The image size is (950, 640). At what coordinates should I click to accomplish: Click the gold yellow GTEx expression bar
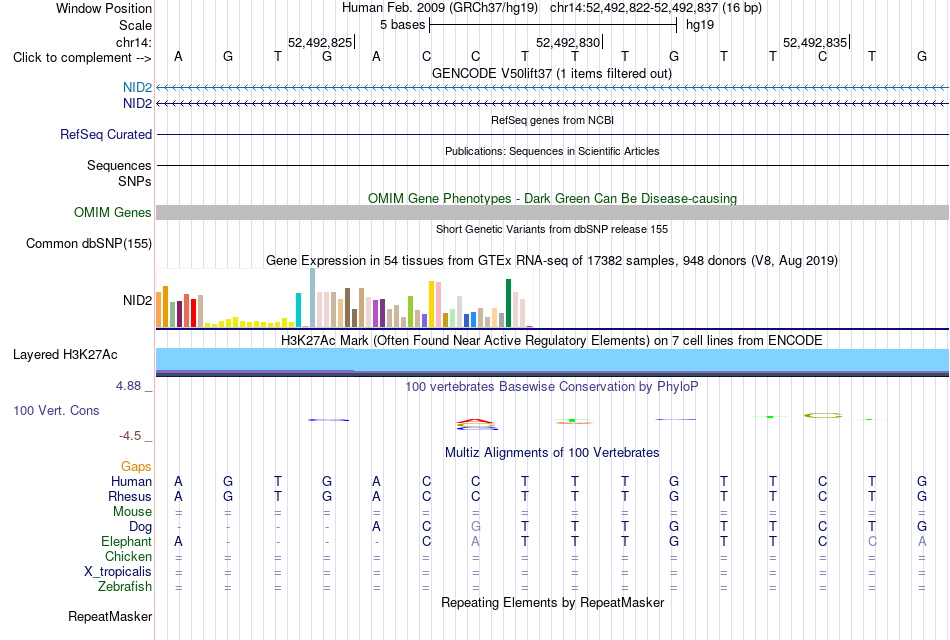coord(431,304)
